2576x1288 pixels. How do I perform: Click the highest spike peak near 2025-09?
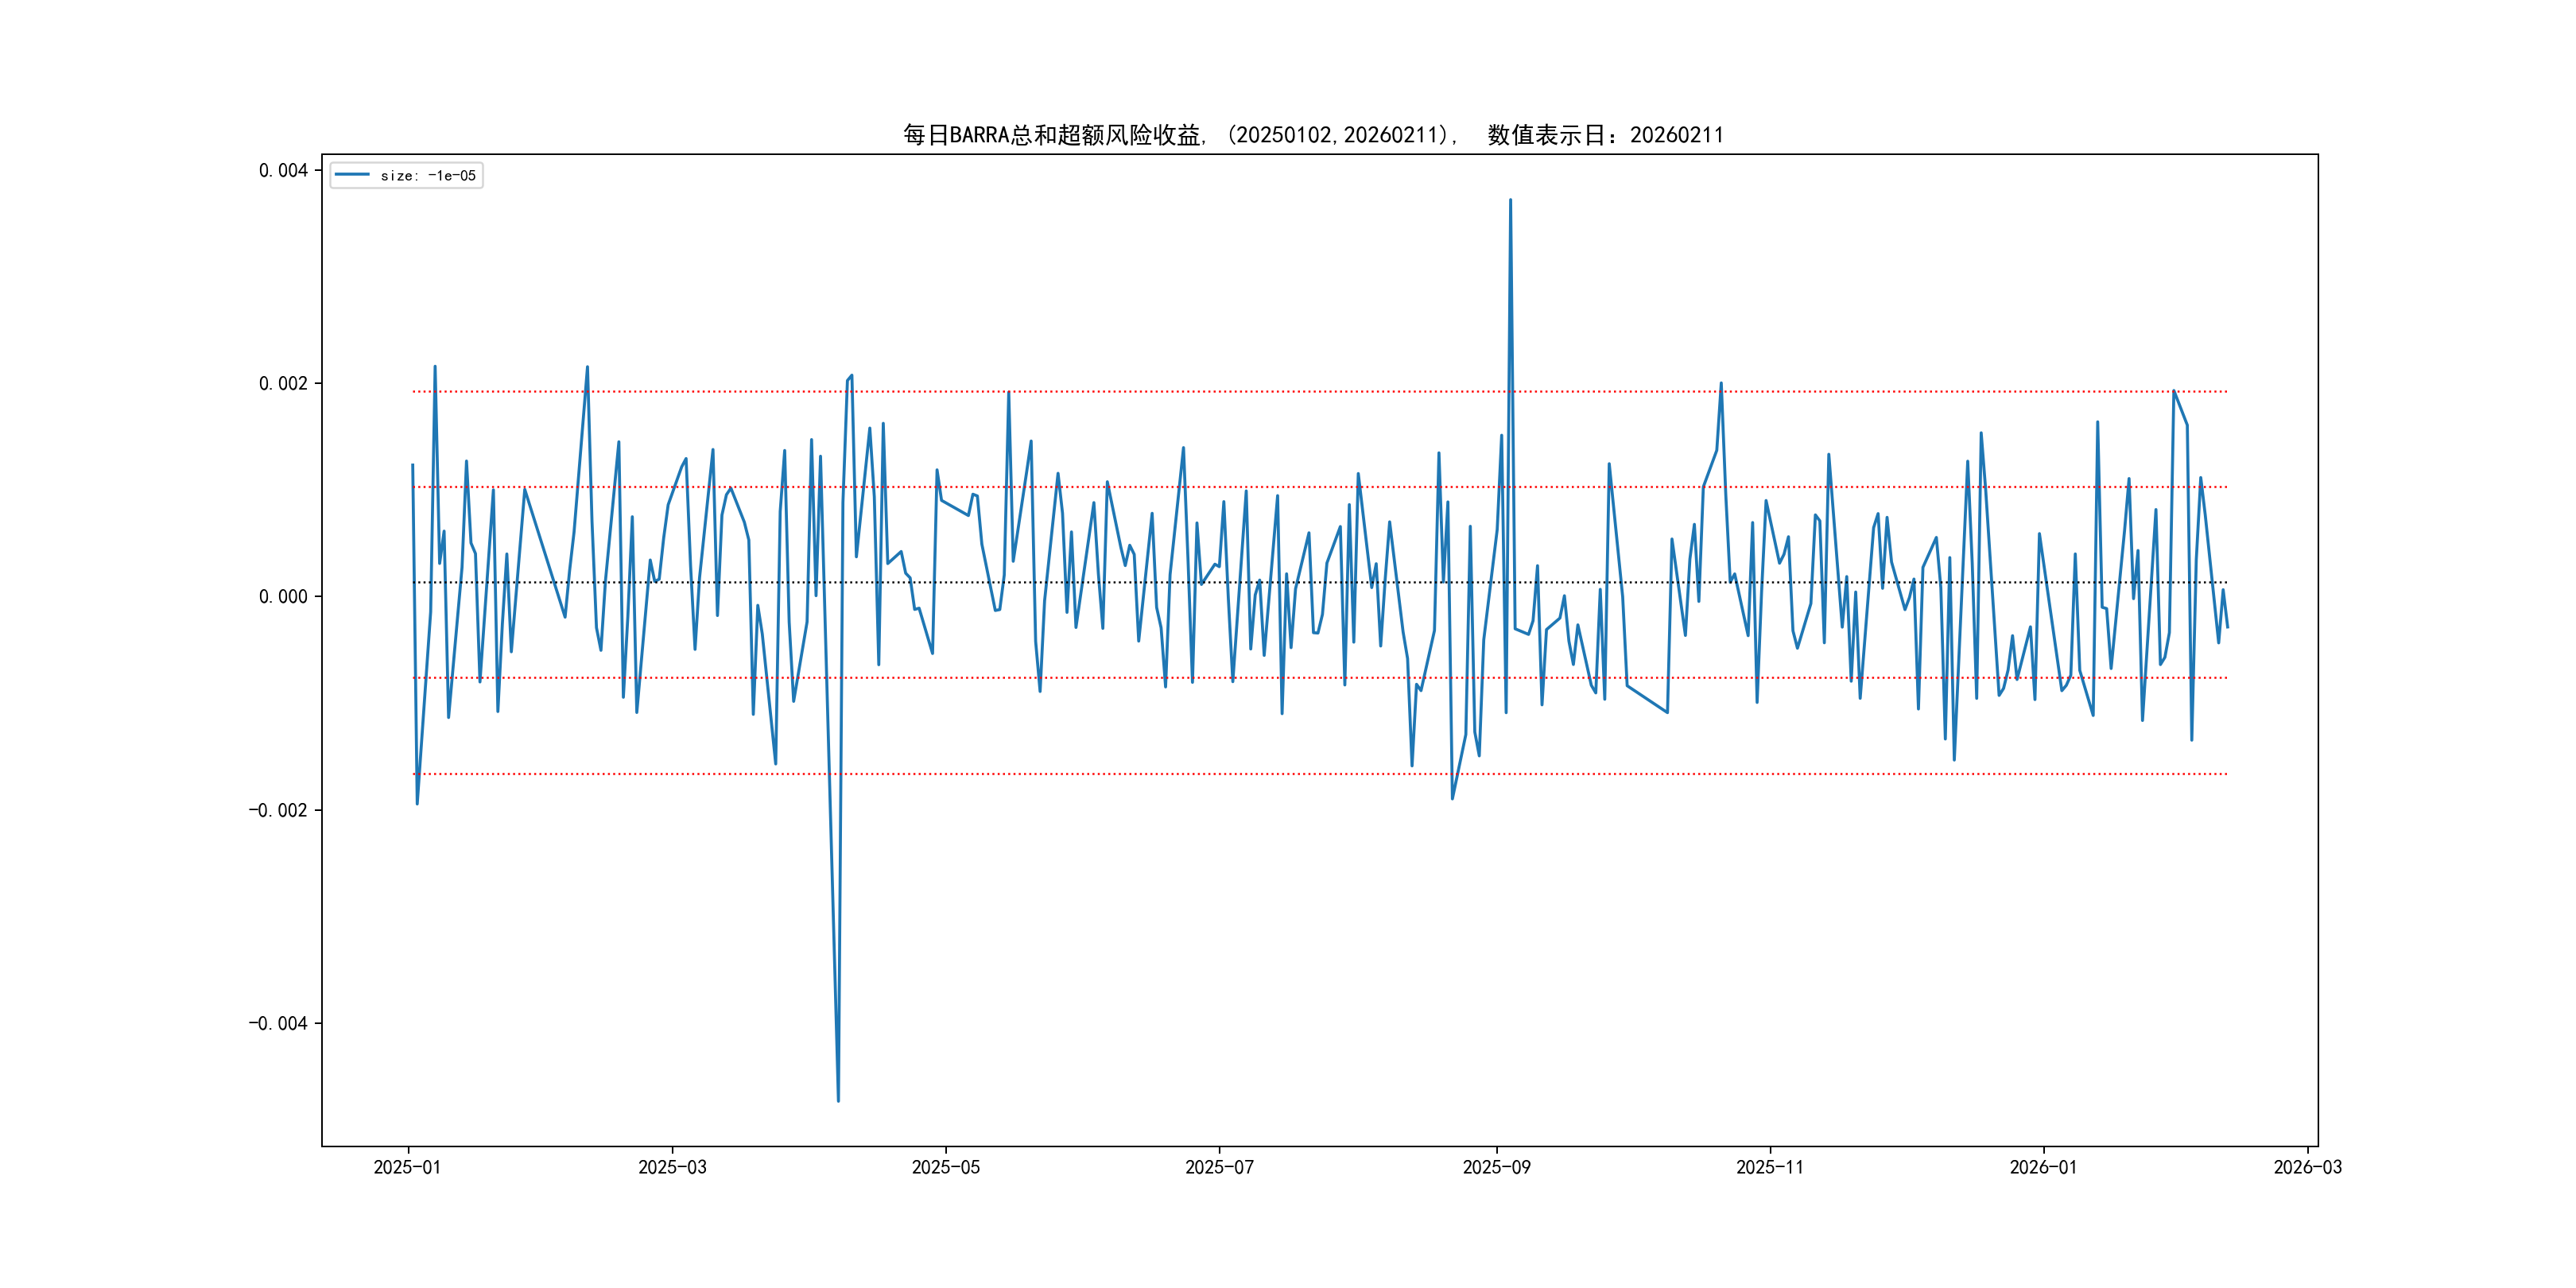click(x=1510, y=201)
